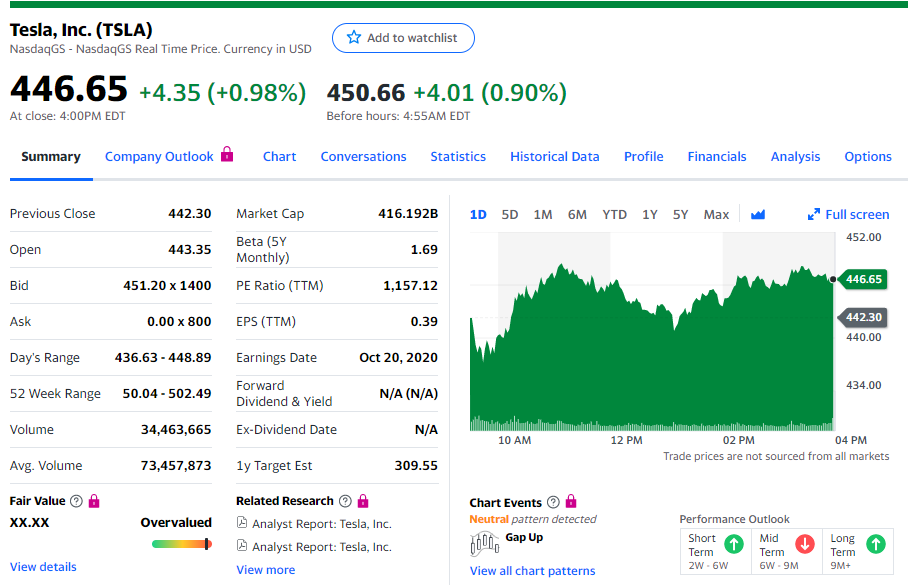Click the Mid Term red down arrow
Image resolution: width=908 pixels, height=587 pixels.
[804, 544]
